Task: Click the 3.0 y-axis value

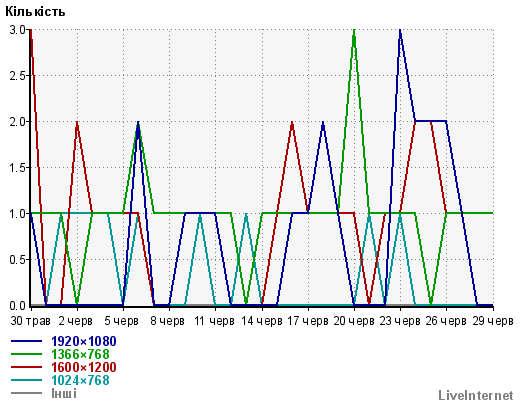Action: 17,30
